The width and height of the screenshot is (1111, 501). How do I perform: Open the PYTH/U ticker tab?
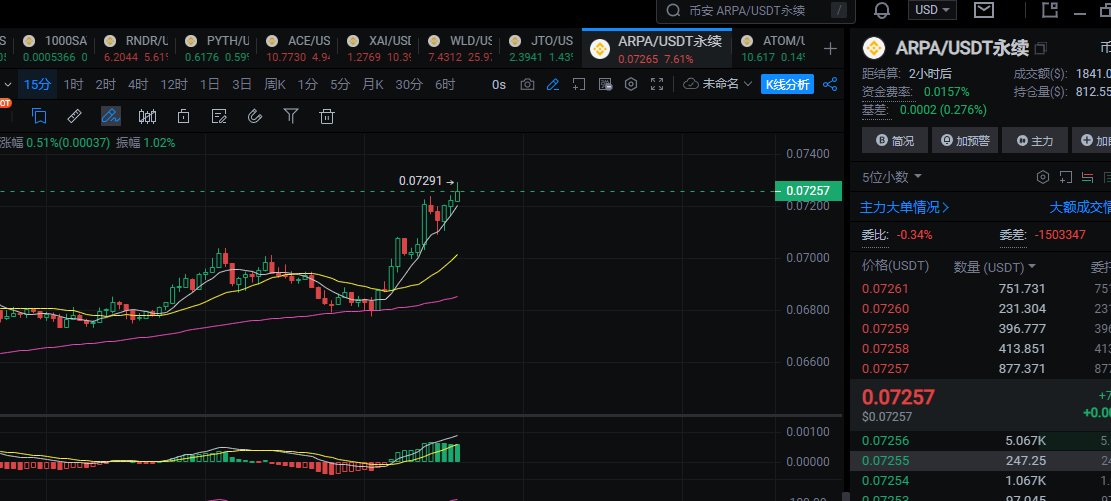coord(218,49)
